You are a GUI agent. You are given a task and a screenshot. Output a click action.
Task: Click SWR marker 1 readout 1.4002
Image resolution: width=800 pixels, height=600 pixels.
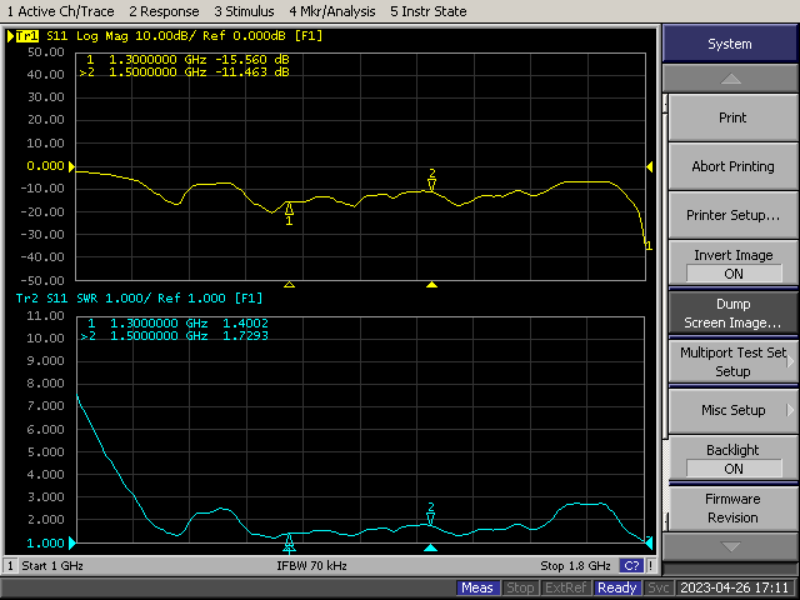click(245, 323)
